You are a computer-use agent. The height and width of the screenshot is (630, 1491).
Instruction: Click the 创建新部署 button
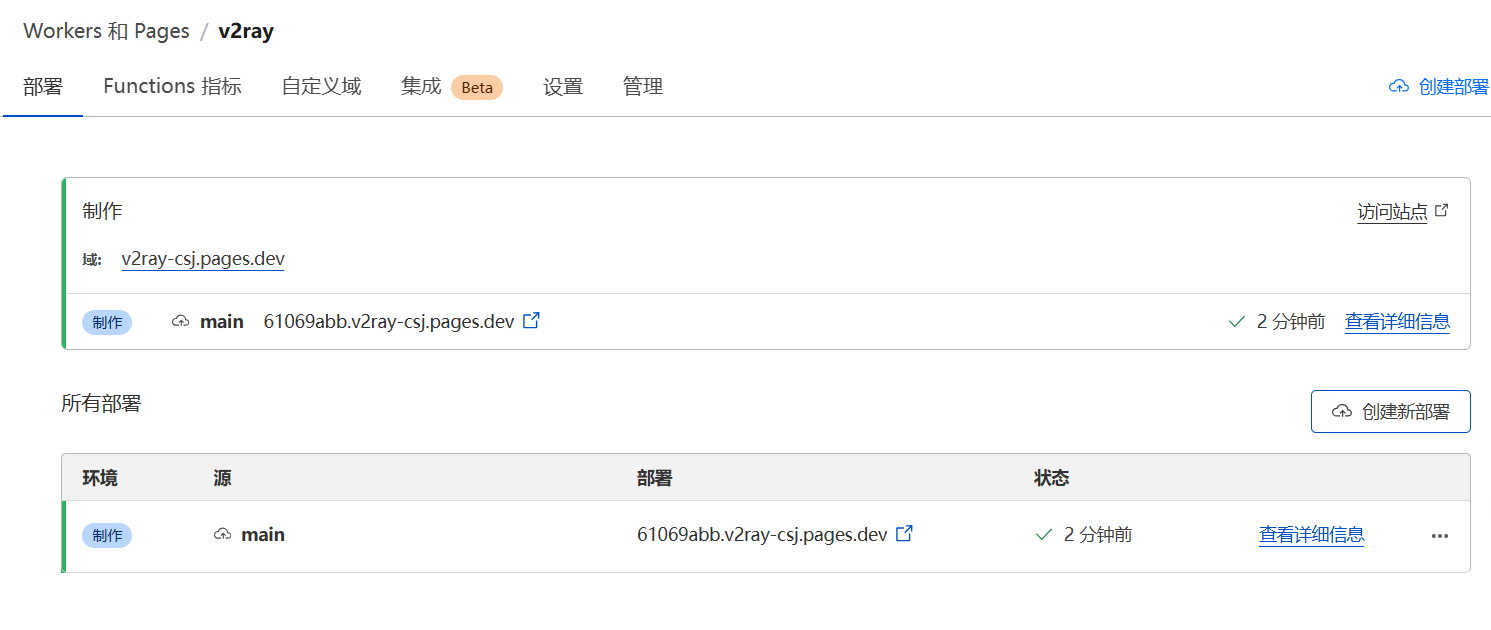coord(1390,411)
